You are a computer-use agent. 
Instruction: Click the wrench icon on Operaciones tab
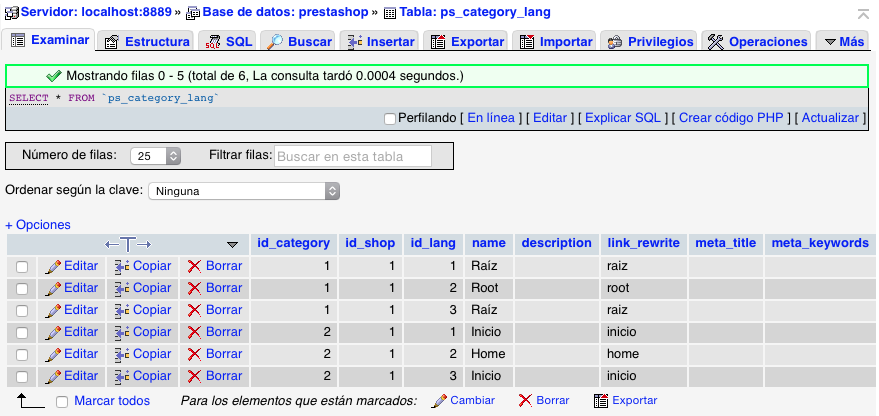pos(715,42)
